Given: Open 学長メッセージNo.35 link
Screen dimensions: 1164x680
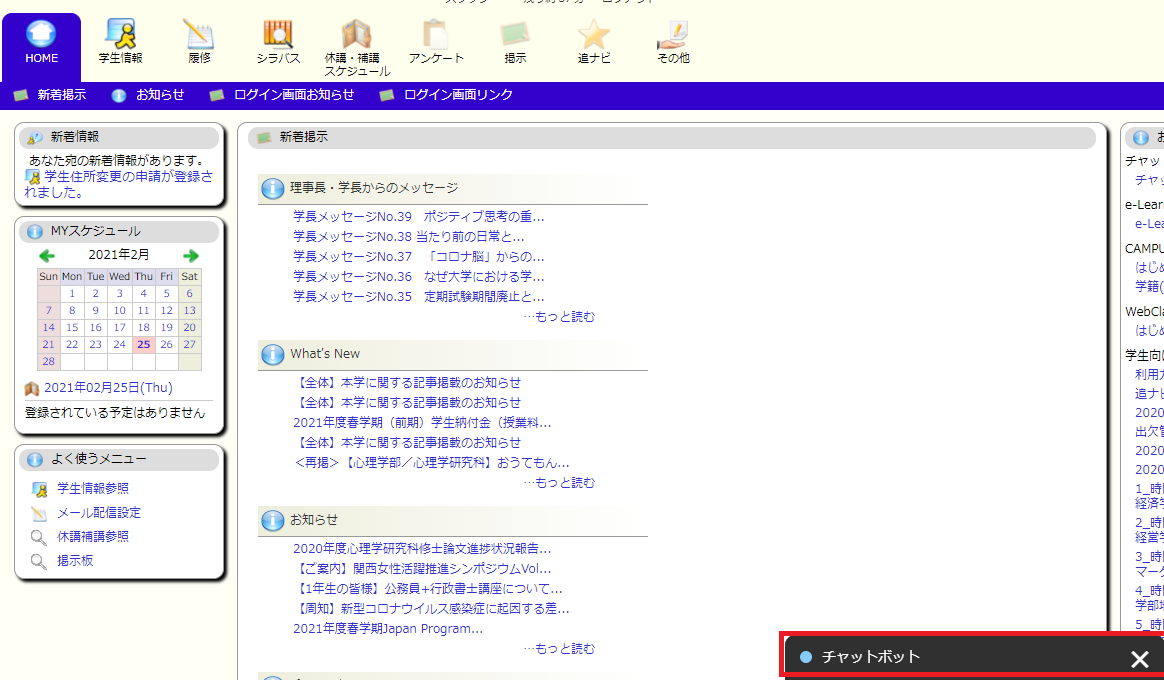Looking at the screenshot, I should (419, 297).
